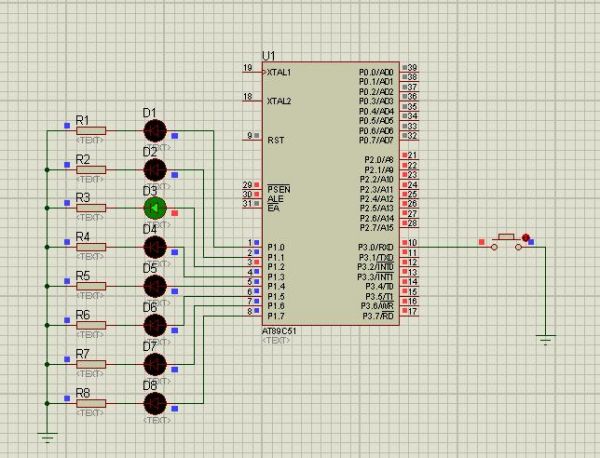Click the ground symbol at bottom left
The height and width of the screenshot is (458, 600).
[x=46, y=435]
